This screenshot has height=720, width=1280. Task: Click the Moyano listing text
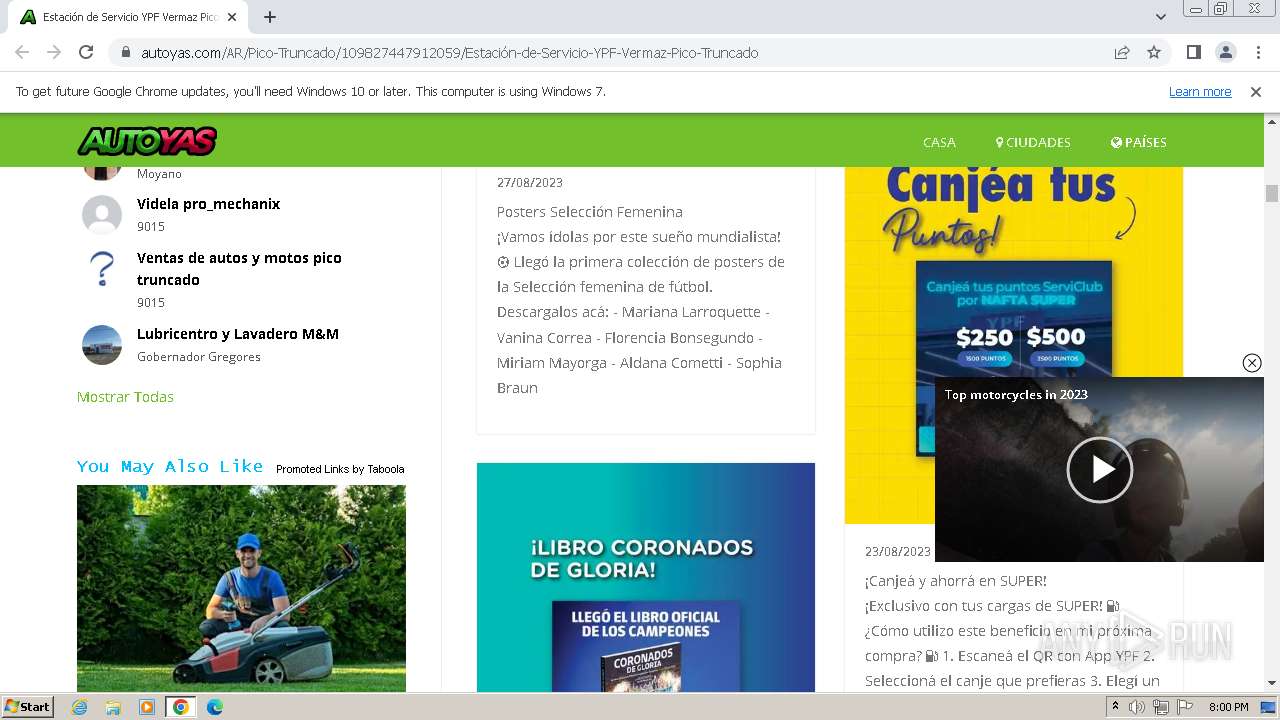(159, 174)
